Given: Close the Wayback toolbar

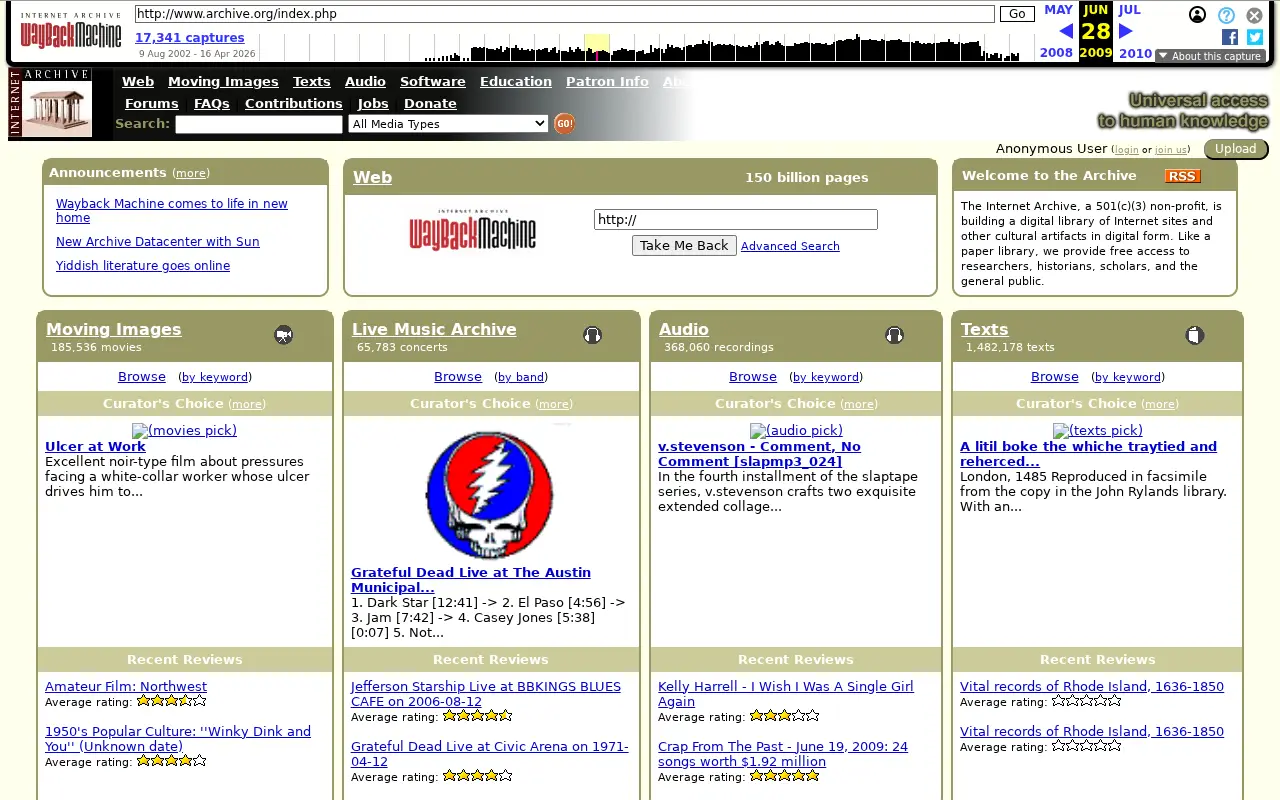Looking at the screenshot, I should tap(1254, 15).
